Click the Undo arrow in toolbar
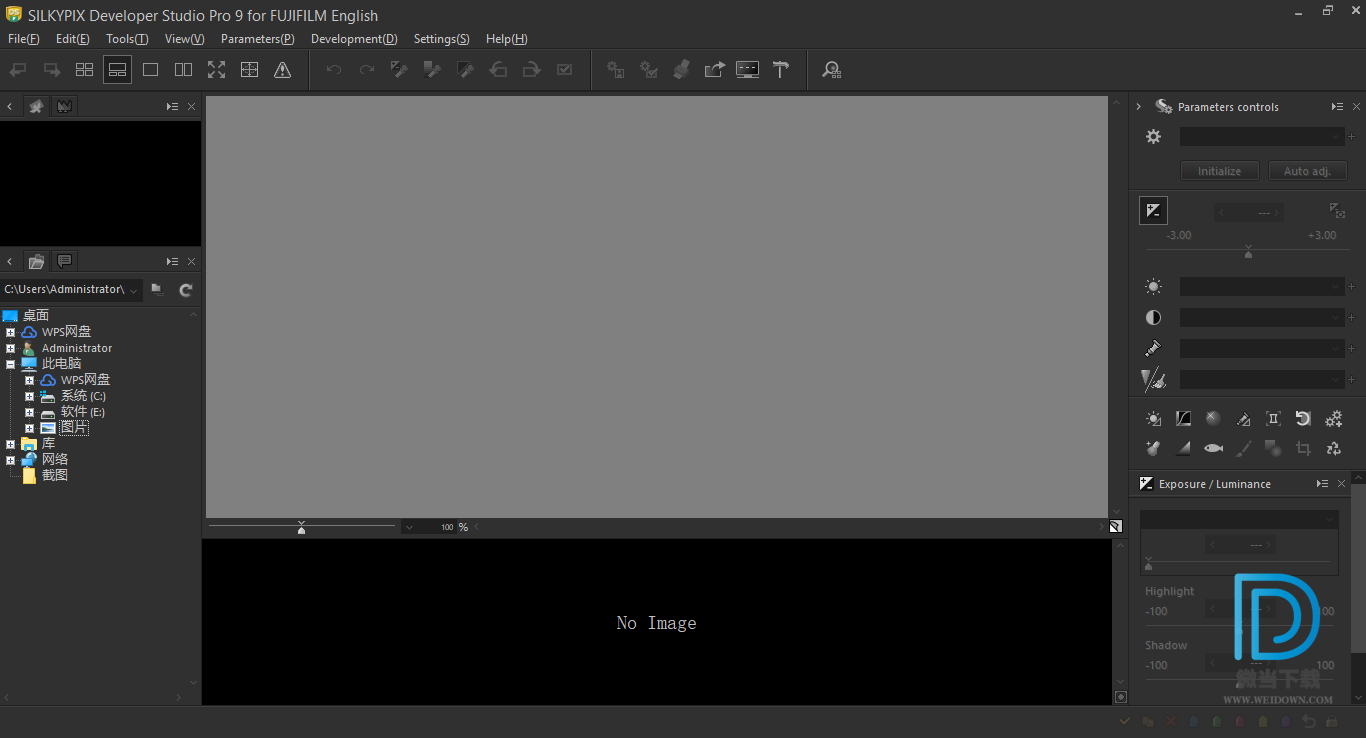Screen dimensions: 1366x738 point(334,70)
